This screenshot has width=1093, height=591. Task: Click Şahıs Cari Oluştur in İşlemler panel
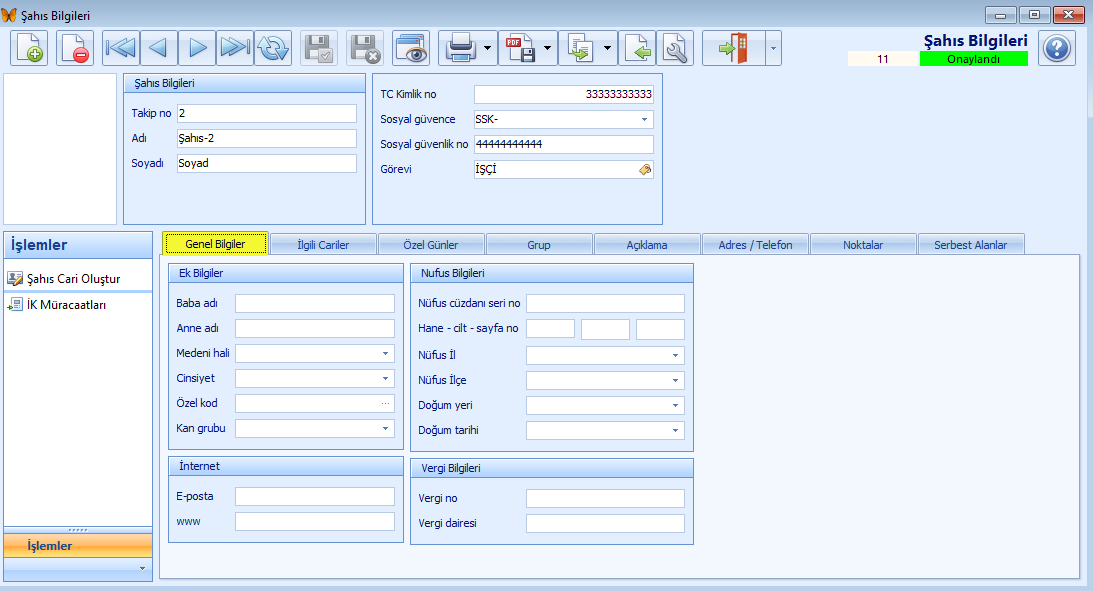tap(72, 279)
